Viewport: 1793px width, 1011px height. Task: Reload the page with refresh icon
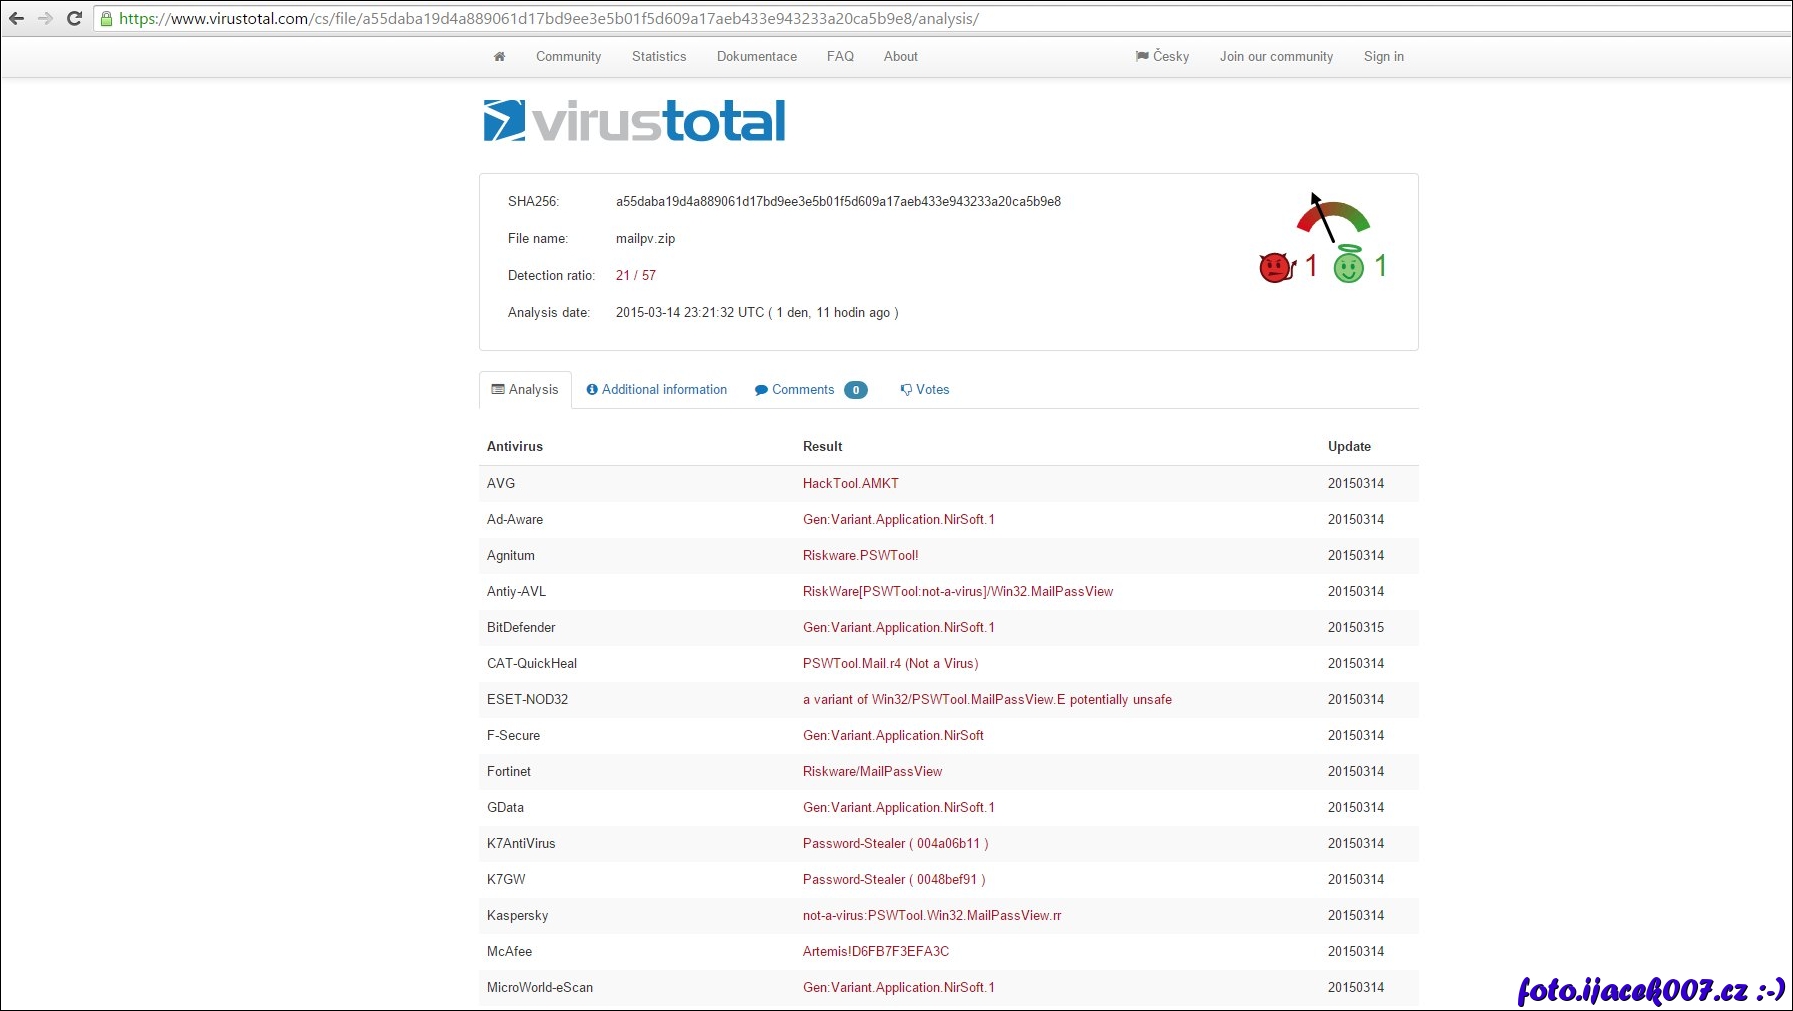pyautogui.click(x=74, y=18)
